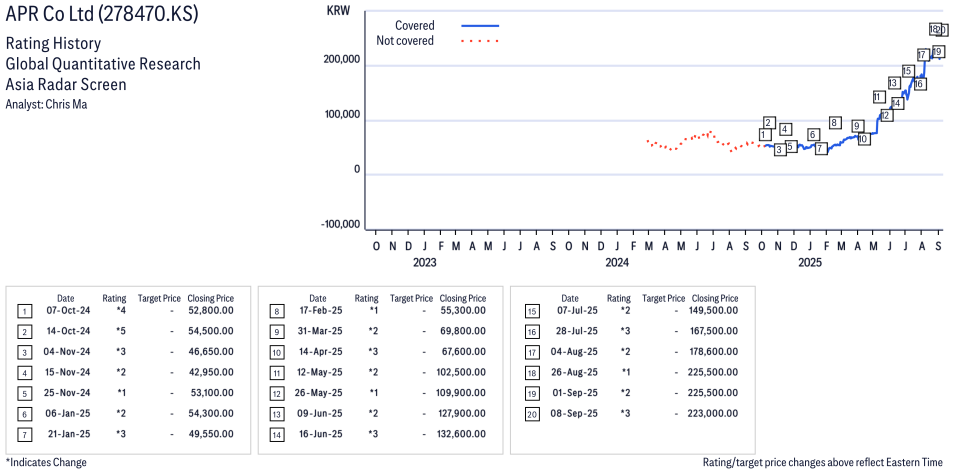The image size is (954, 469).
Task: Click the date 17-Feb-25
Action: coord(320,311)
